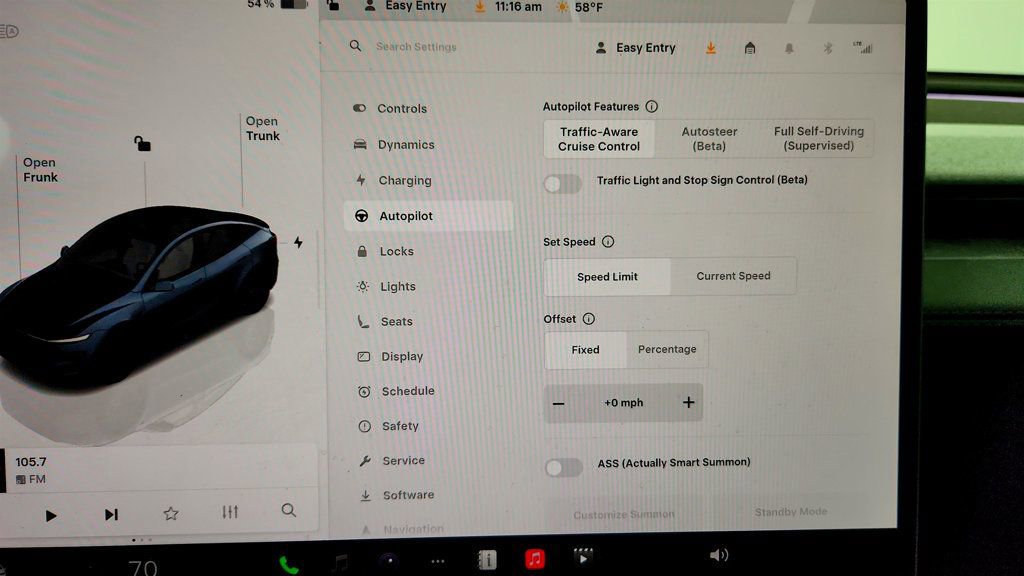Open the Service settings menu
This screenshot has width=1024, height=576.
[x=392, y=460]
